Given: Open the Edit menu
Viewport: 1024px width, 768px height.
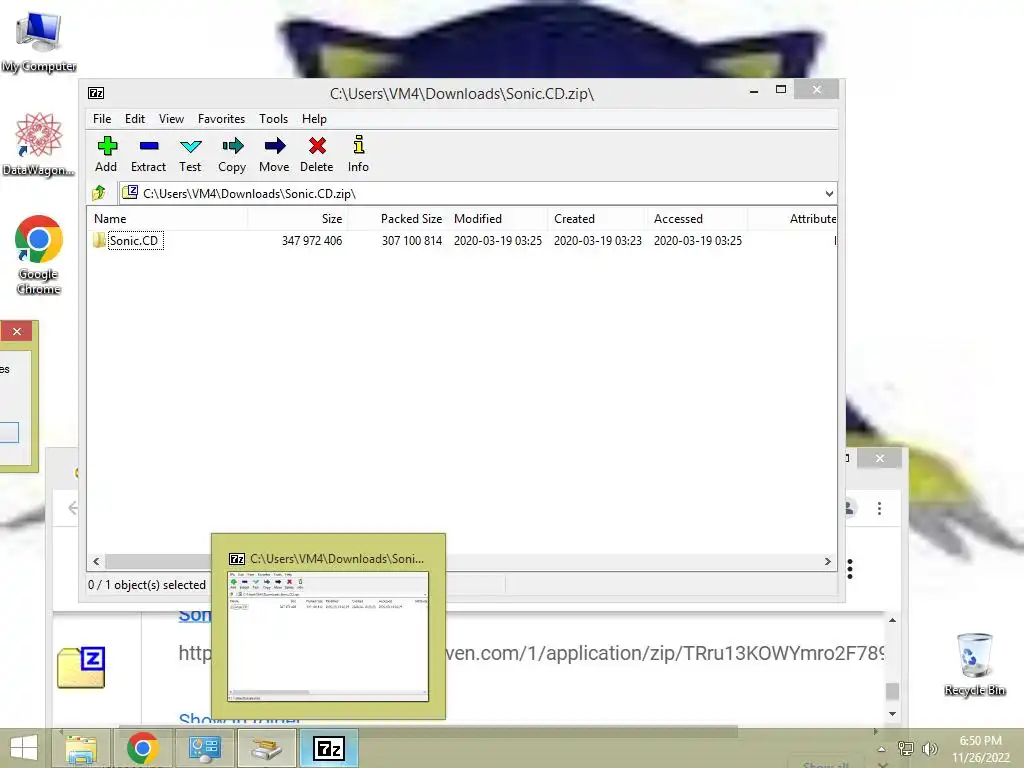Looking at the screenshot, I should tap(135, 119).
